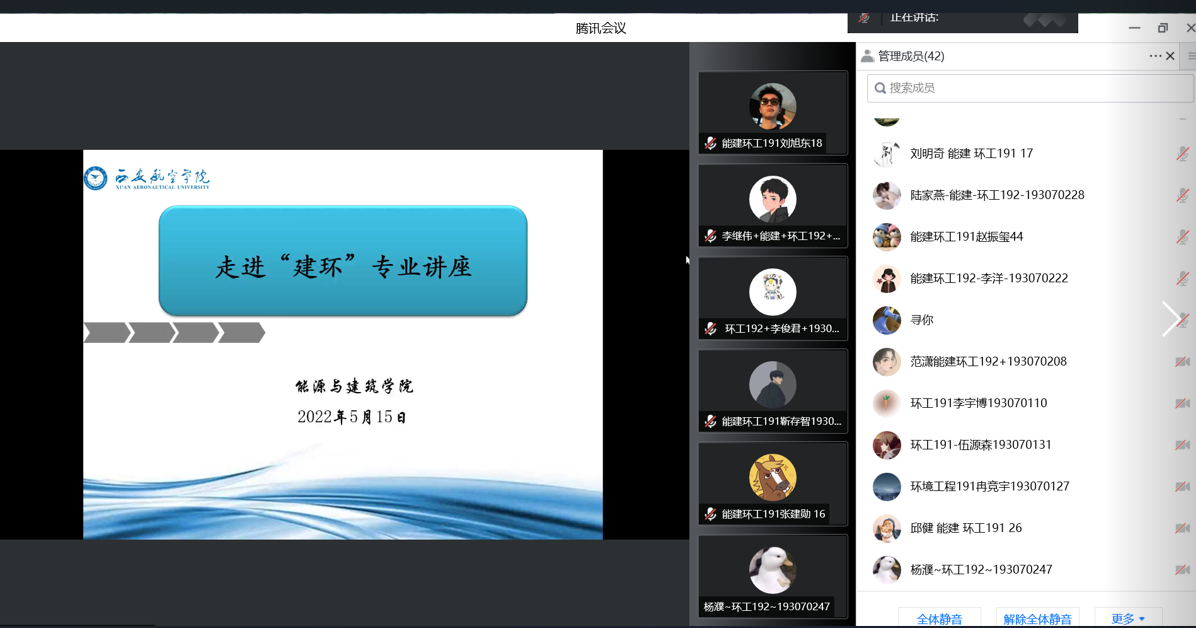The height and width of the screenshot is (628, 1196).
Task: Click camera-off icon beside 环工191-伍源森
Action: (1182, 445)
